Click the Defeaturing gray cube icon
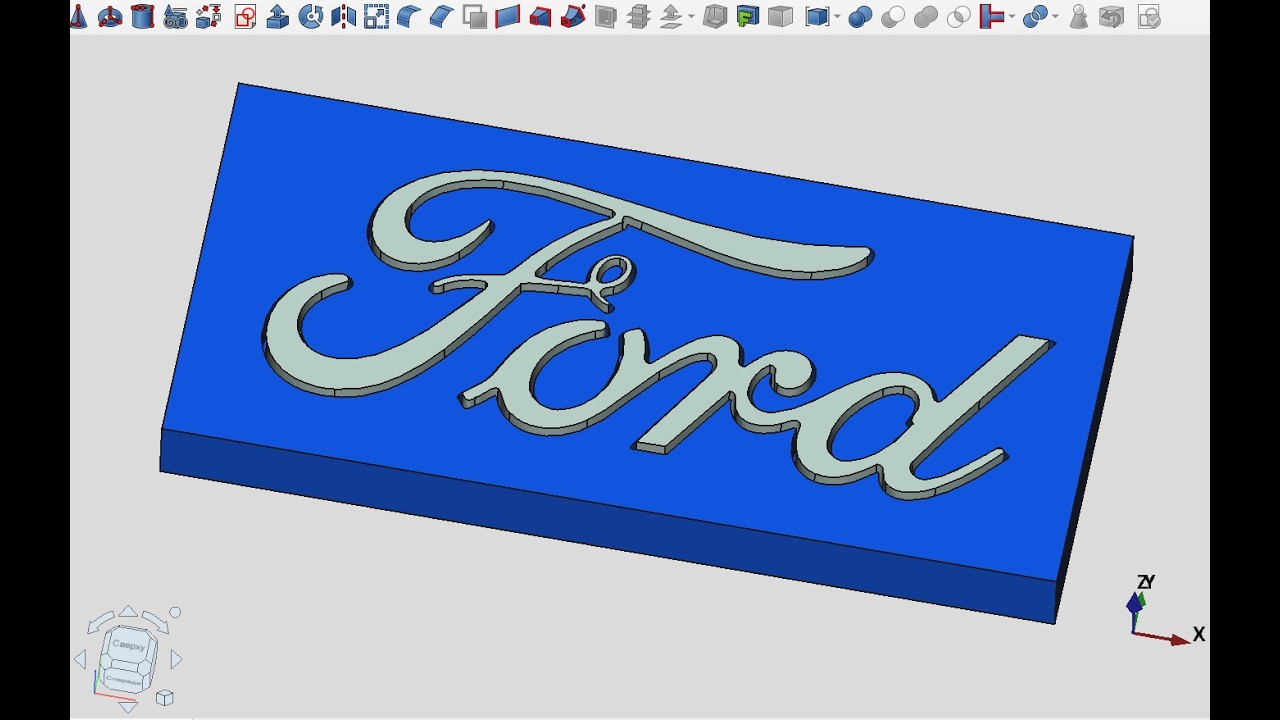Image resolution: width=1280 pixels, height=720 pixels. (x=1111, y=17)
